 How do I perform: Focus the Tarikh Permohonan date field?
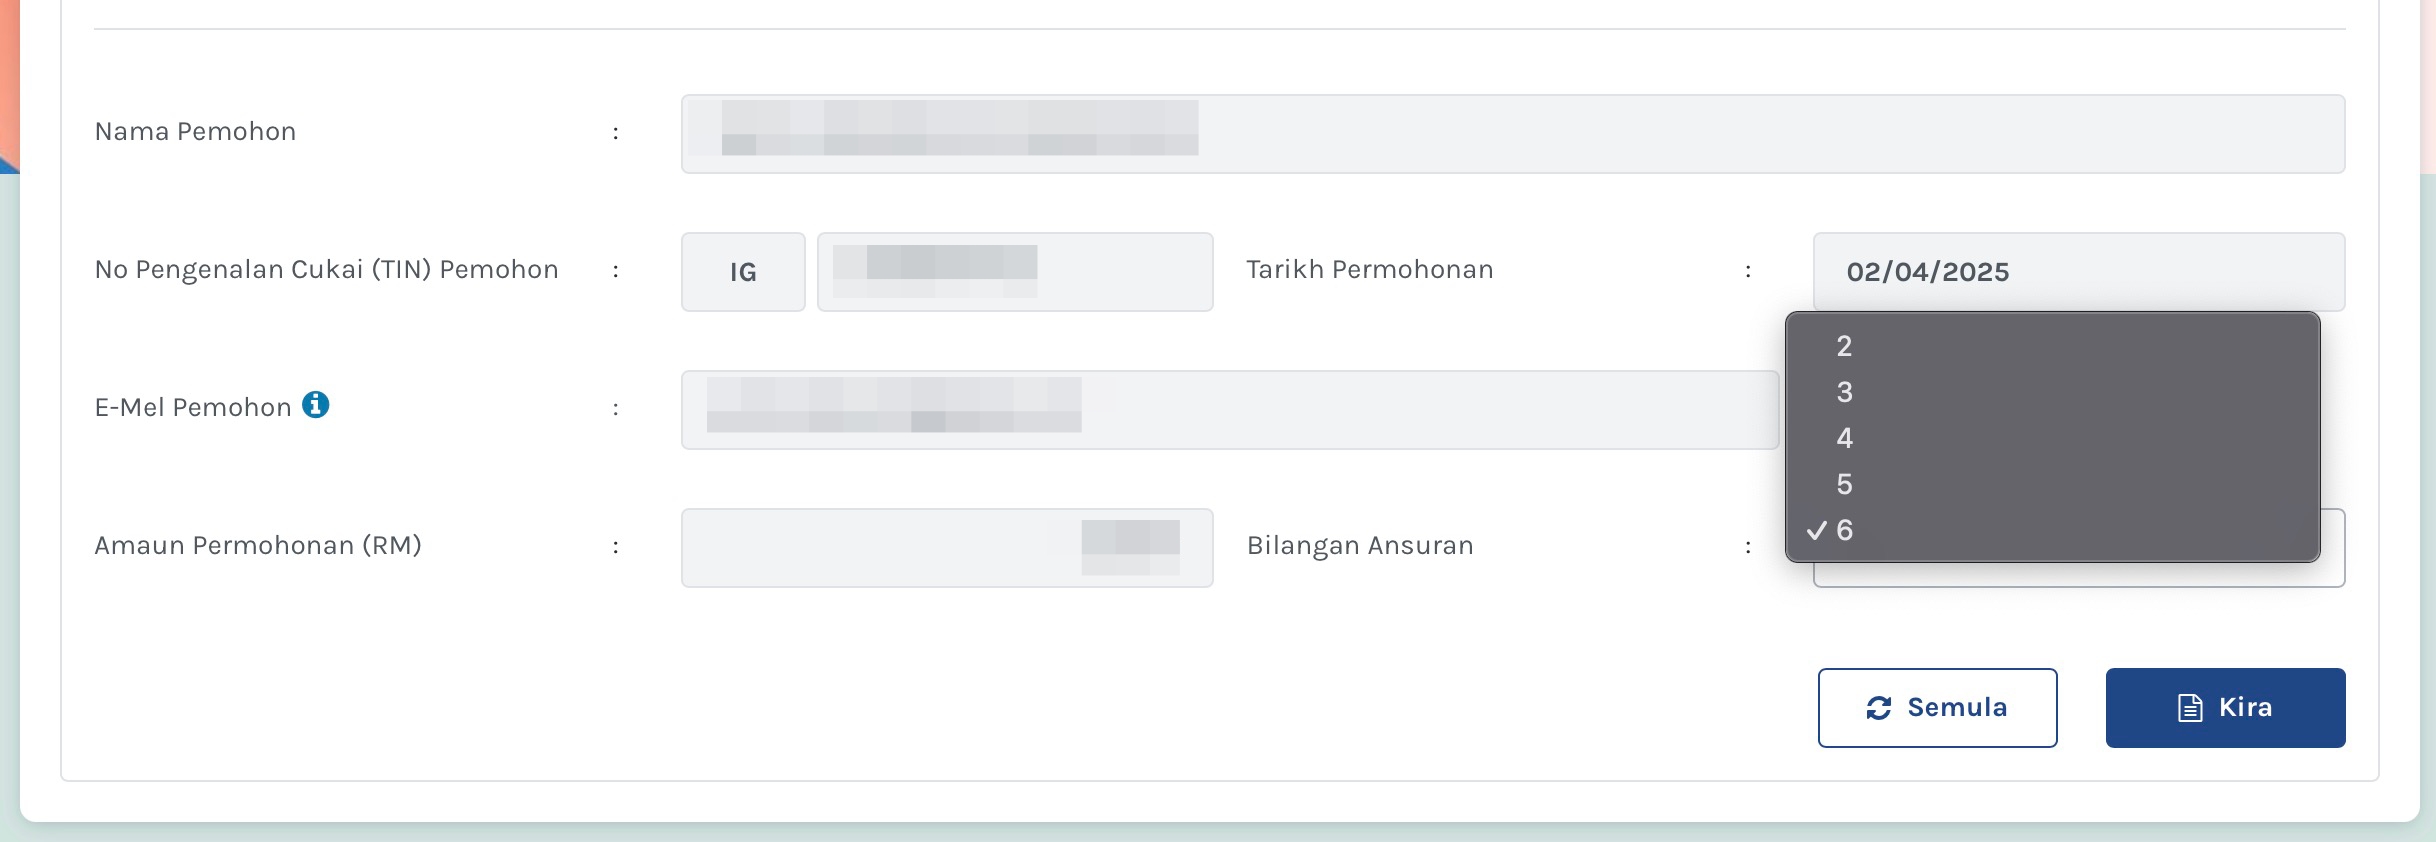[x=2079, y=272]
